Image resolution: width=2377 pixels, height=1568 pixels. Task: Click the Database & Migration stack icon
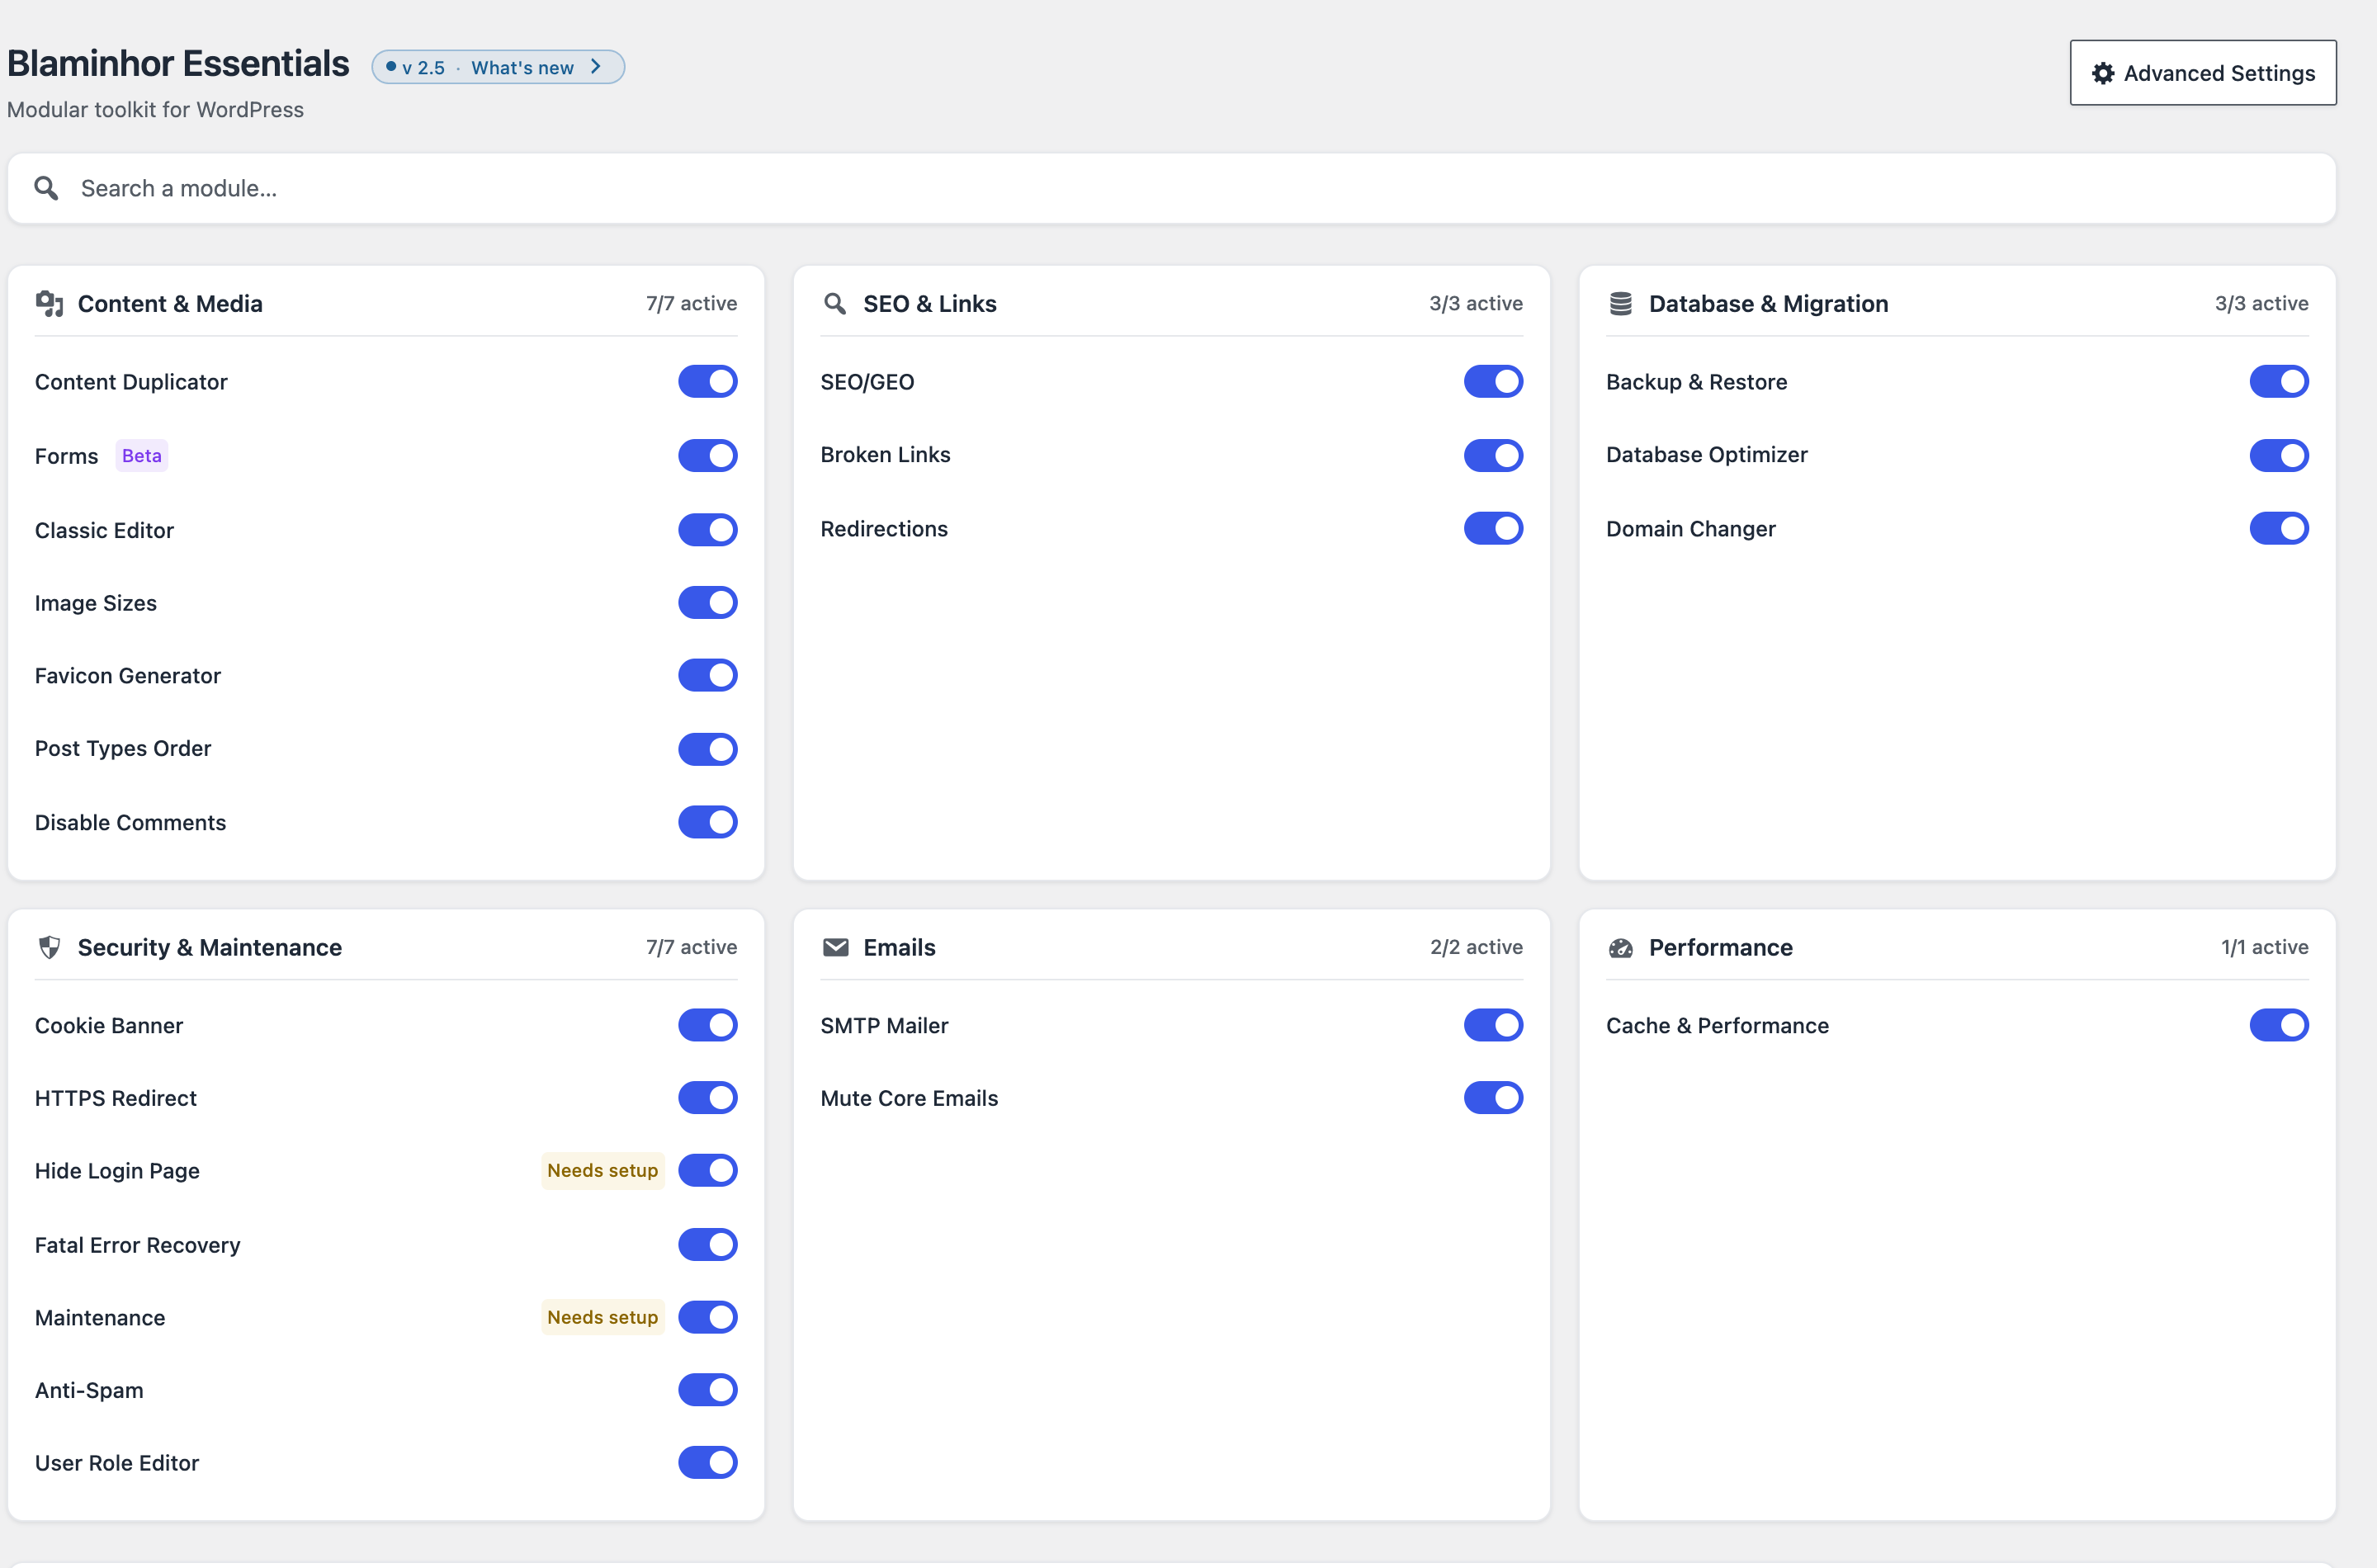(1621, 303)
